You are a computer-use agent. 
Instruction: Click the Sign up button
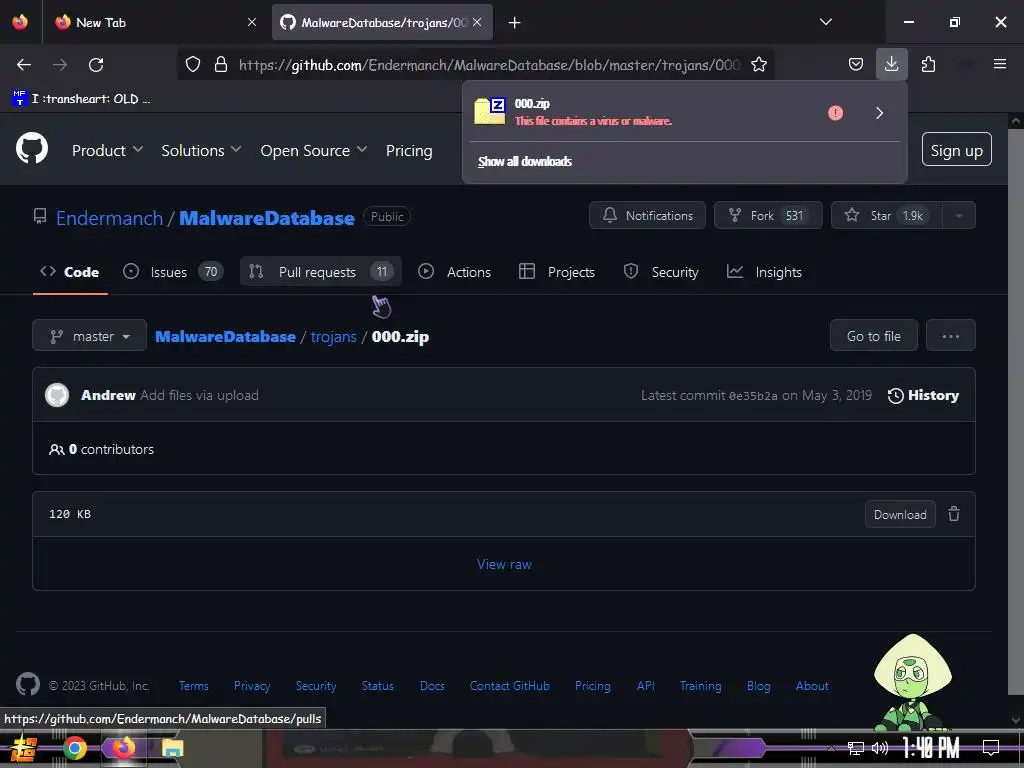957,150
